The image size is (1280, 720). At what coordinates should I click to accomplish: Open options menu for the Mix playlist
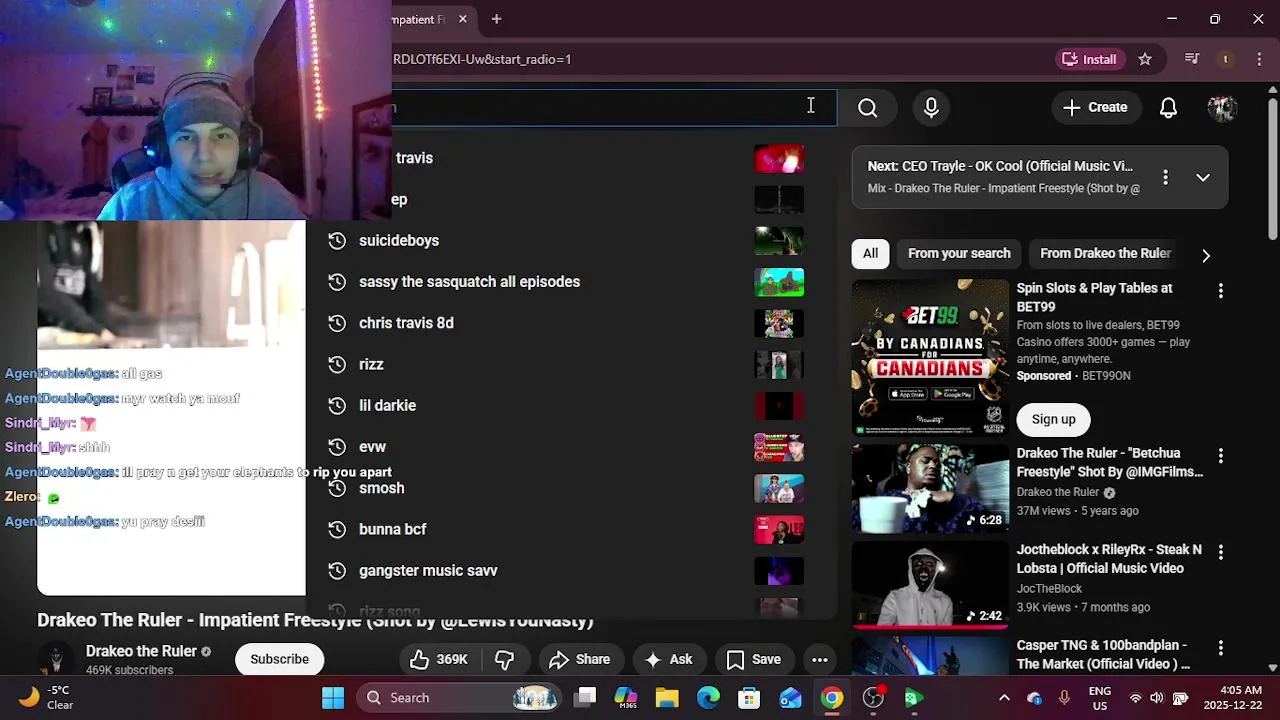[x=1165, y=177]
